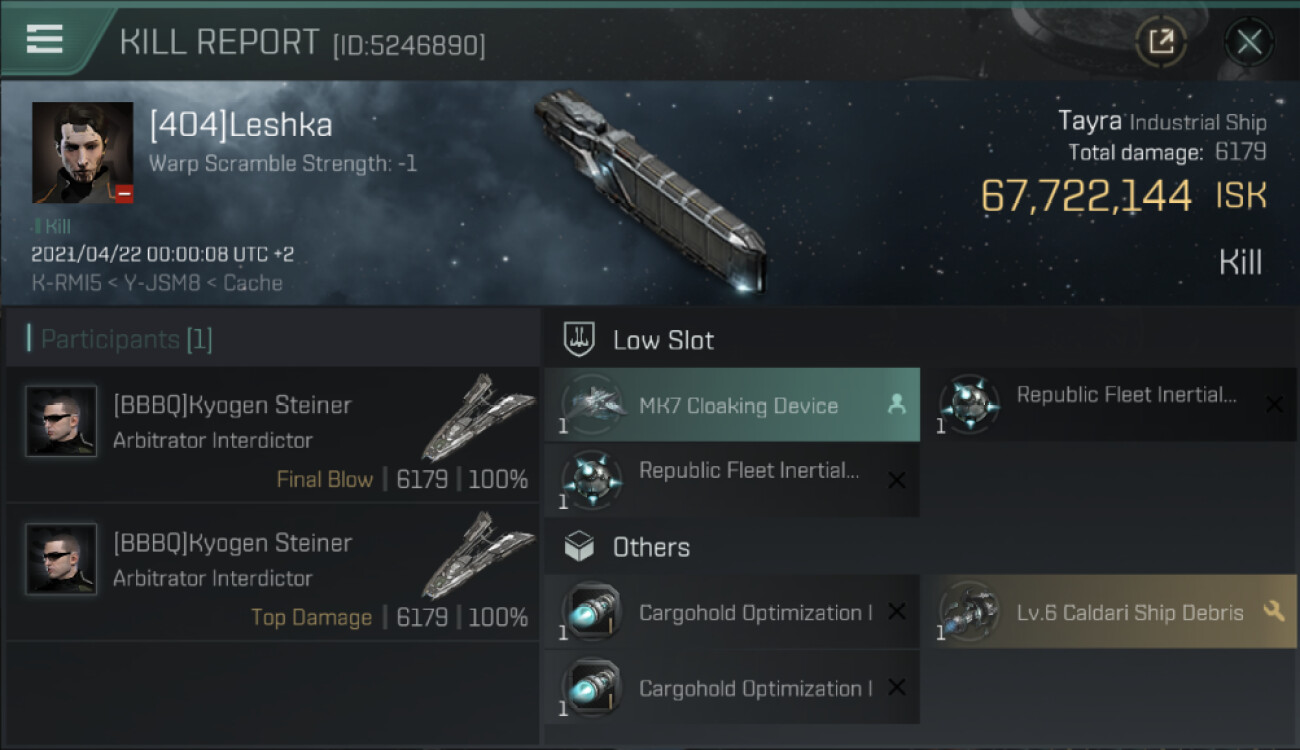The width and height of the screenshot is (1300, 750).
Task: Click the K-RMI5 < Y-JSM8 < Cache location
Action: (x=156, y=283)
